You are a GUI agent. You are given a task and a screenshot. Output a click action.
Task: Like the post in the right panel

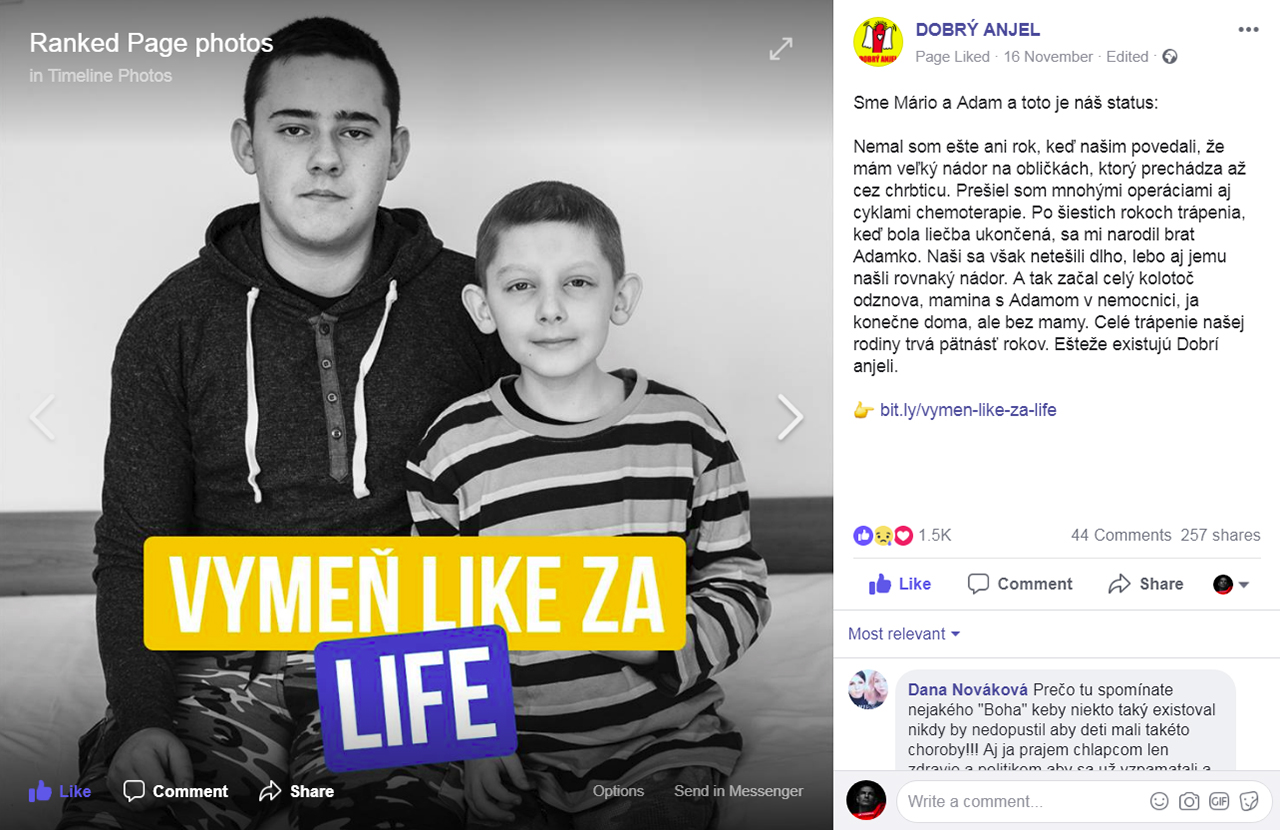[900, 584]
